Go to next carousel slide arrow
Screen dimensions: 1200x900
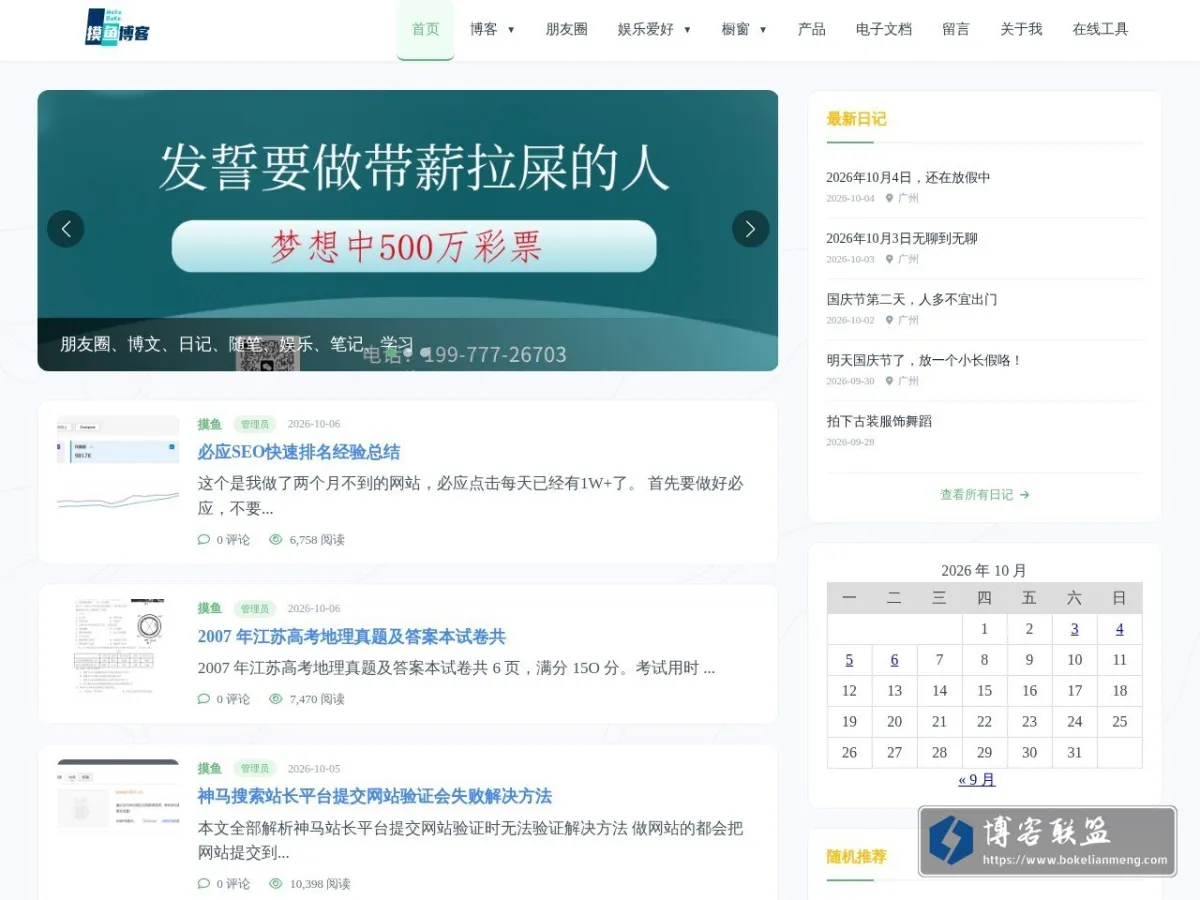[x=751, y=229]
